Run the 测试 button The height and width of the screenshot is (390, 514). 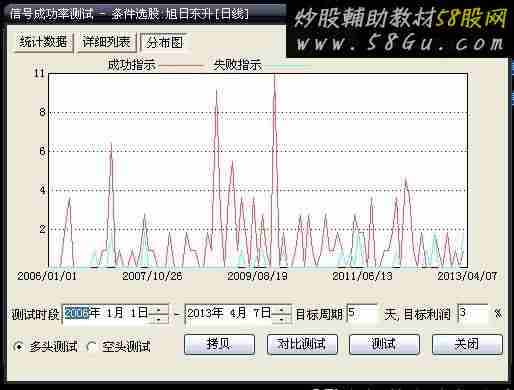coord(384,344)
